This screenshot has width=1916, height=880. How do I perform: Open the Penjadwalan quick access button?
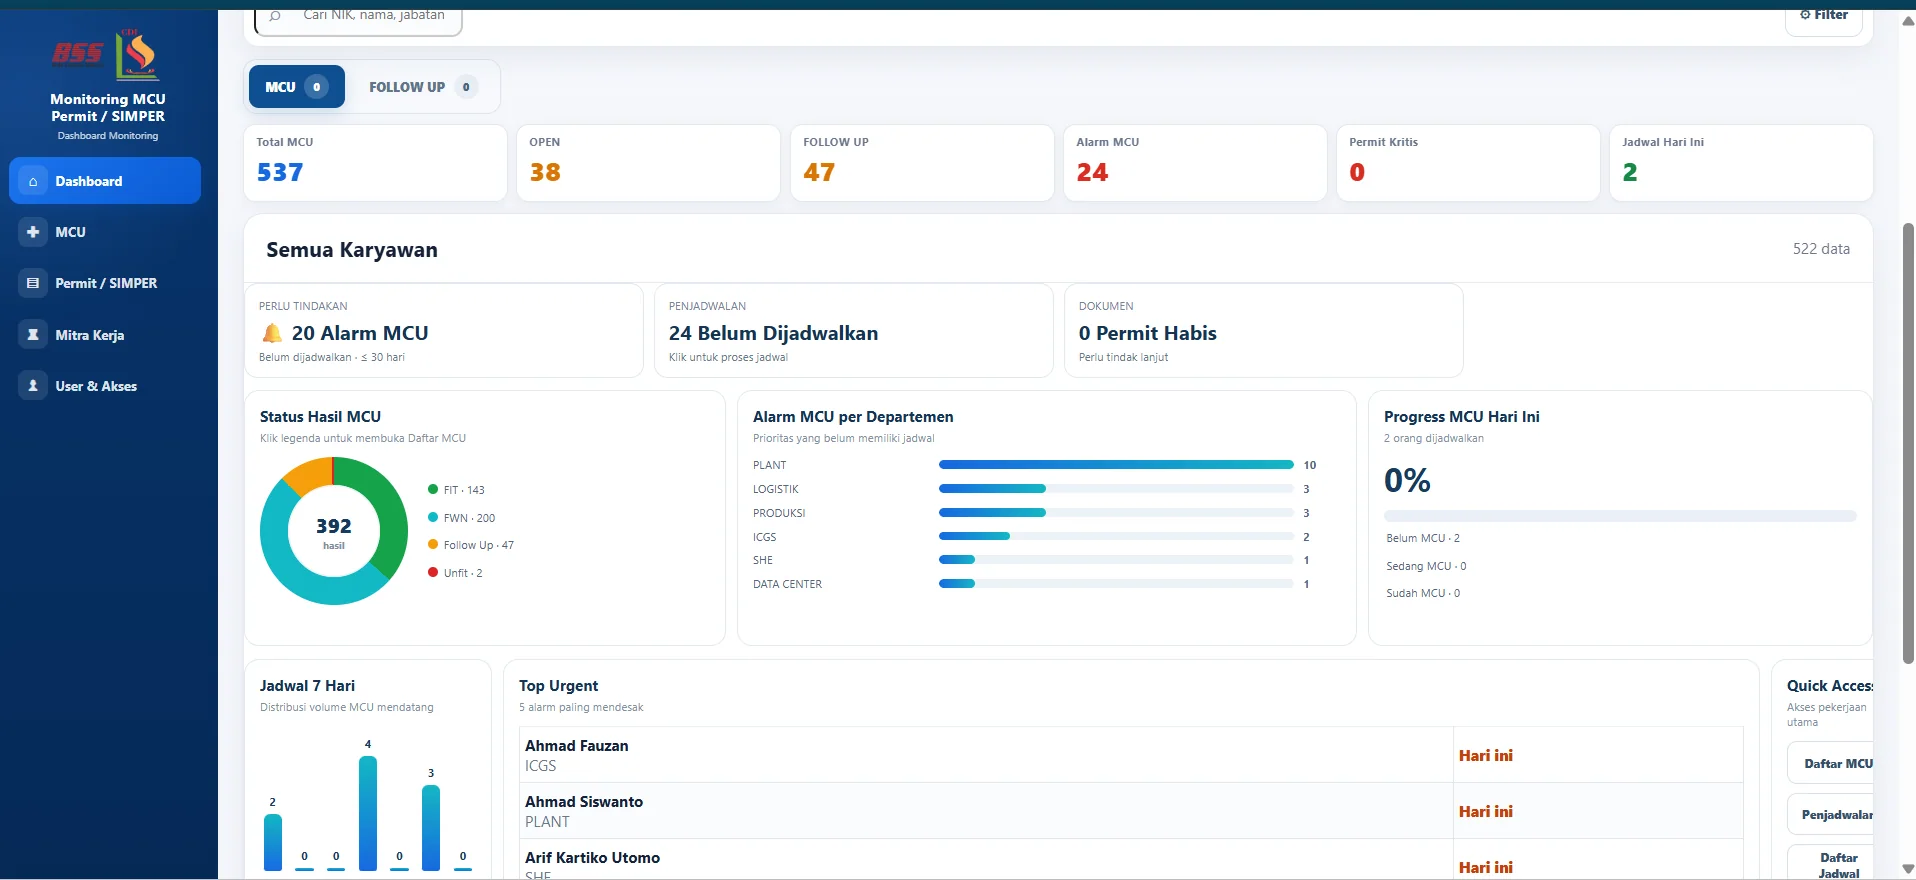pyautogui.click(x=1832, y=815)
